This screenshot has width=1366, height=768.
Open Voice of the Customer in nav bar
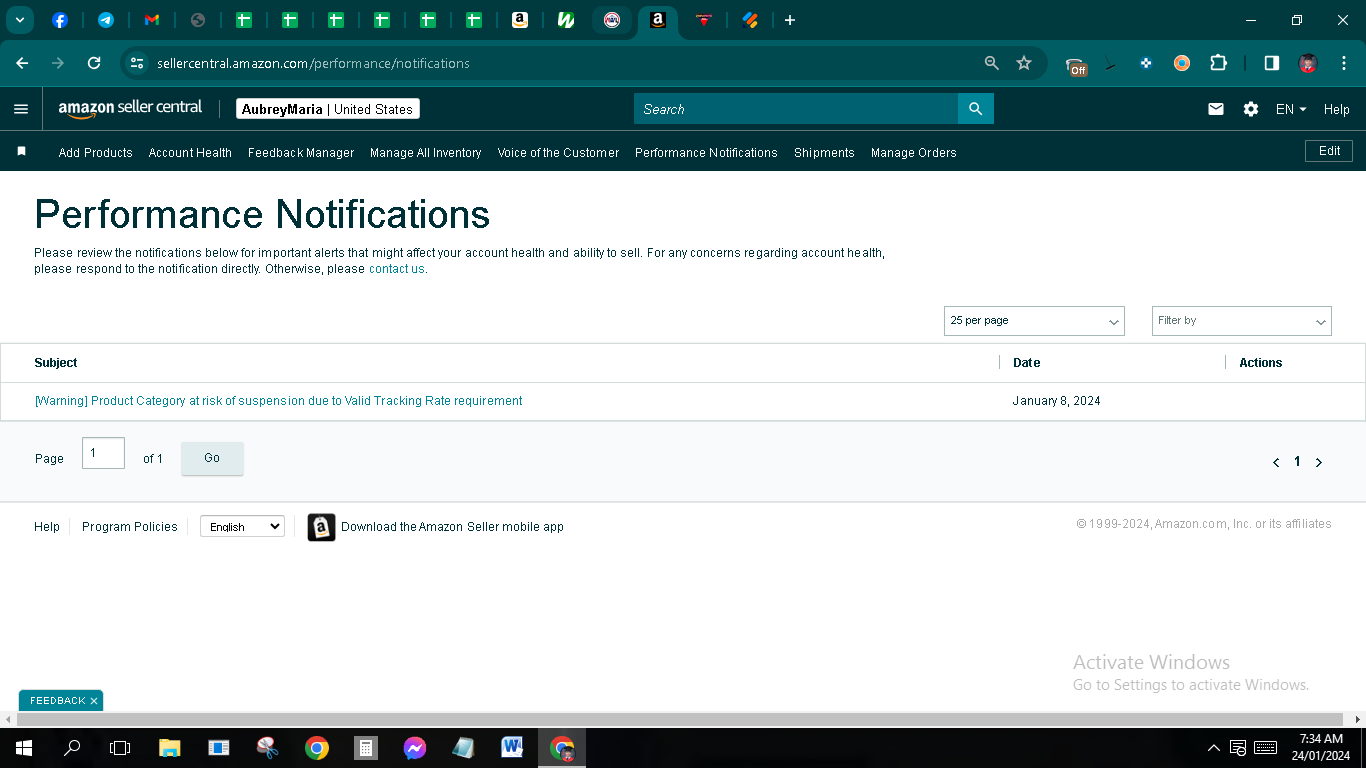(x=558, y=153)
